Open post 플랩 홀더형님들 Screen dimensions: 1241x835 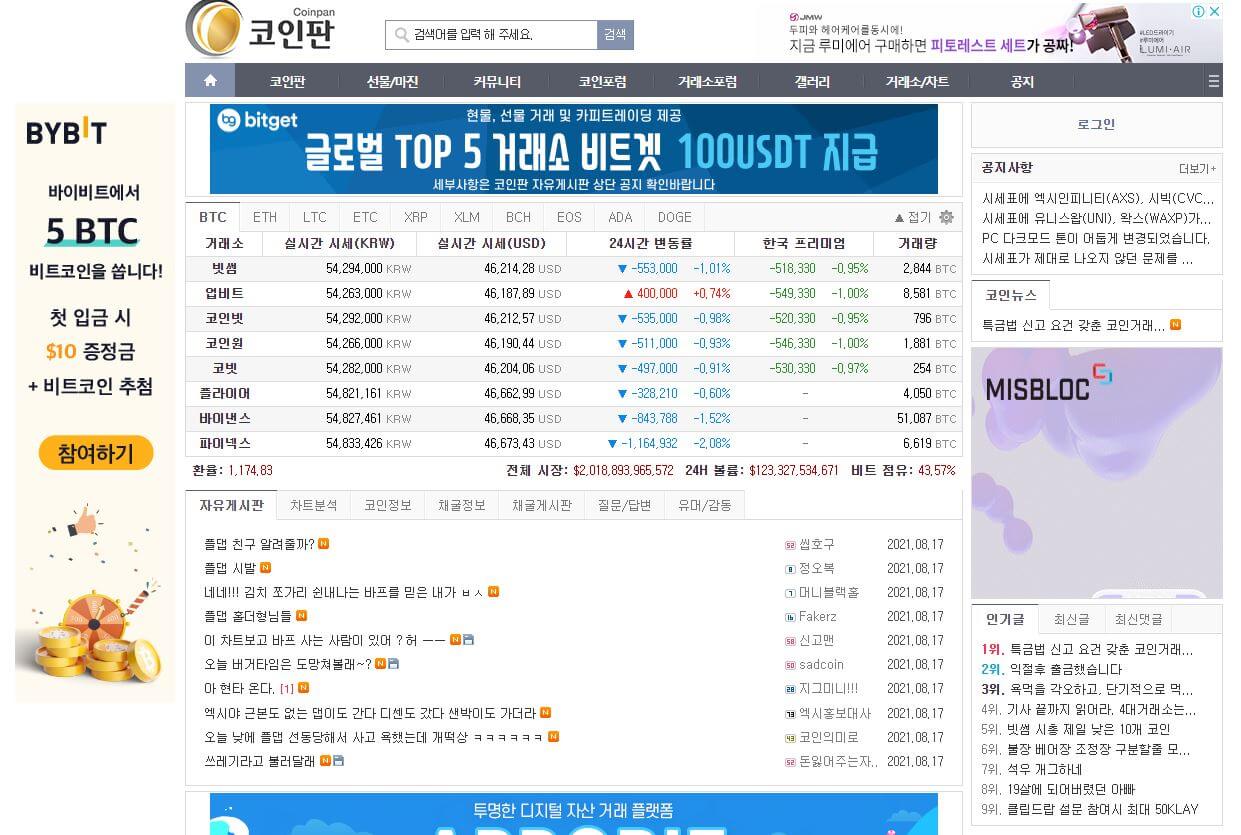click(247, 617)
